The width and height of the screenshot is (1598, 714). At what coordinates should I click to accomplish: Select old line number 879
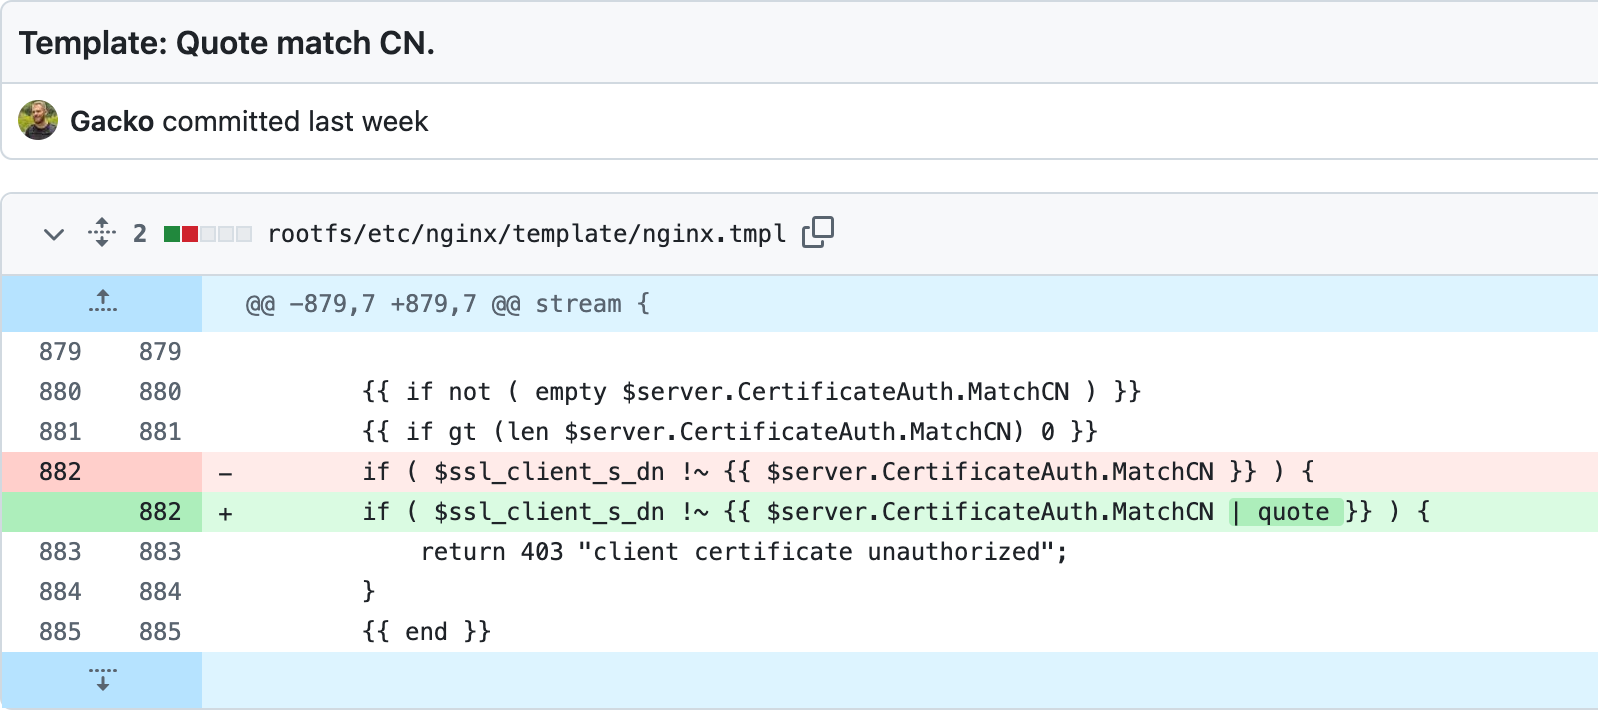[x=60, y=352]
